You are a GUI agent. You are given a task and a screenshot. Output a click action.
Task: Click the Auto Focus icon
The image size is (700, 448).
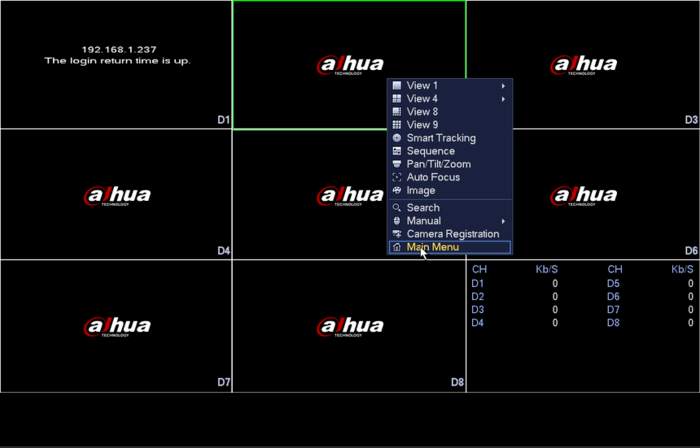(x=396, y=177)
